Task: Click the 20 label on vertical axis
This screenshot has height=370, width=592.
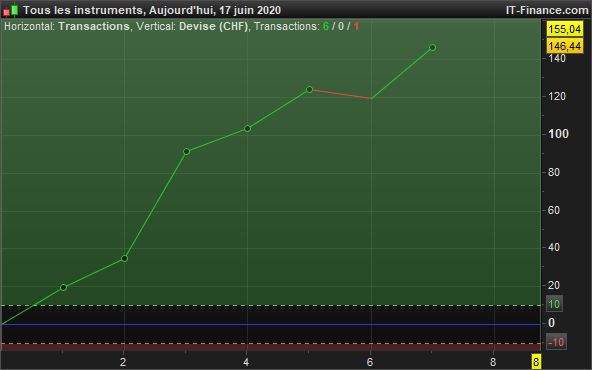Action: point(553,285)
